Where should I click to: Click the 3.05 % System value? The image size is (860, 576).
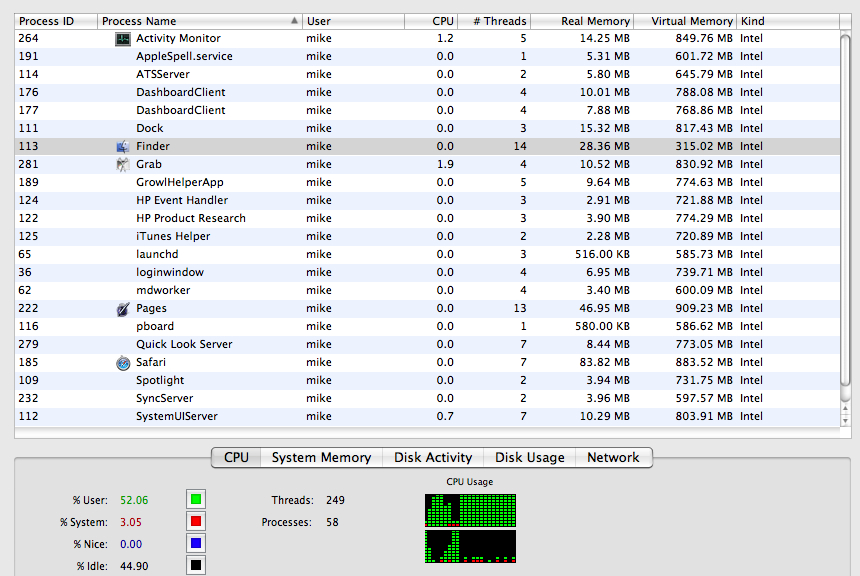tap(131, 522)
